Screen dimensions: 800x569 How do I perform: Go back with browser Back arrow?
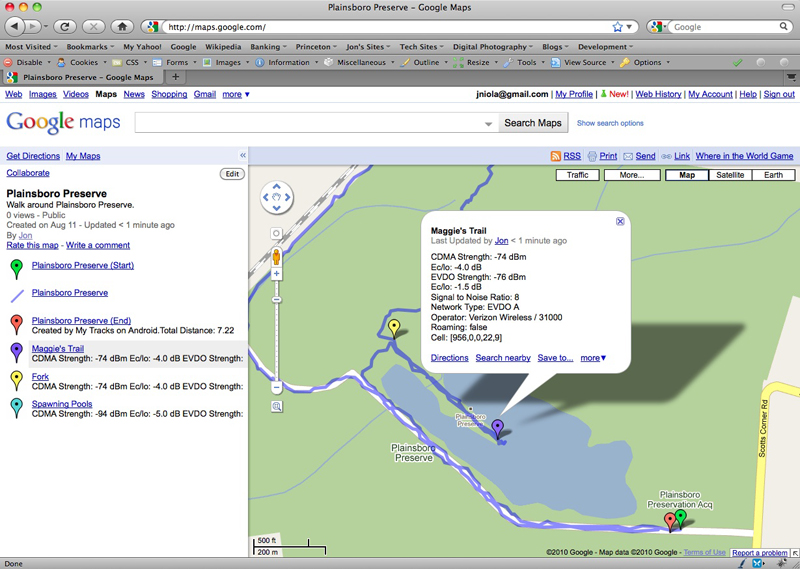[14, 26]
